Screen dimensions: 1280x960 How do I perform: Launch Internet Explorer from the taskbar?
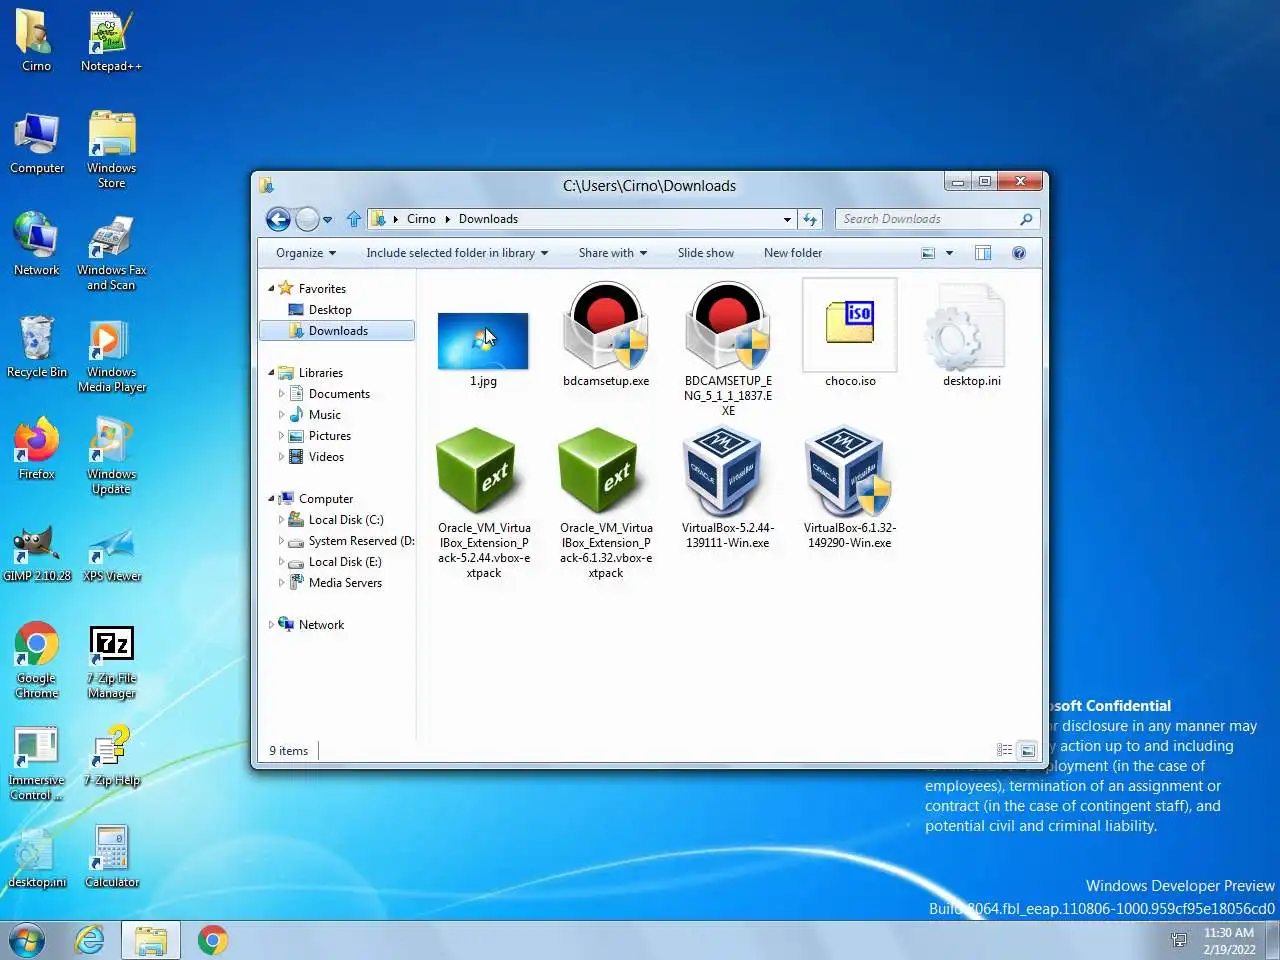[89, 940]
